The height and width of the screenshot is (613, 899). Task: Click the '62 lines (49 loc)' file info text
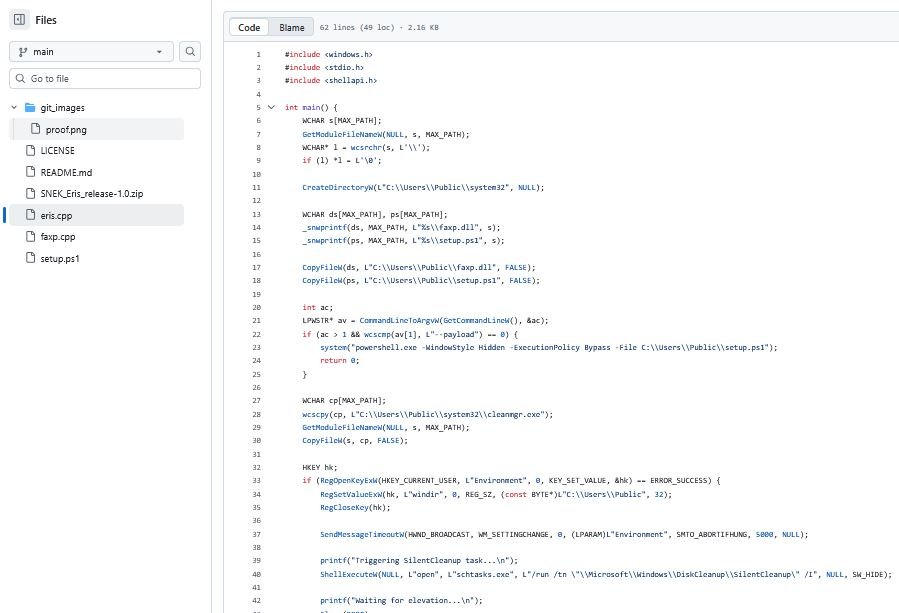(x=379, y=28)
